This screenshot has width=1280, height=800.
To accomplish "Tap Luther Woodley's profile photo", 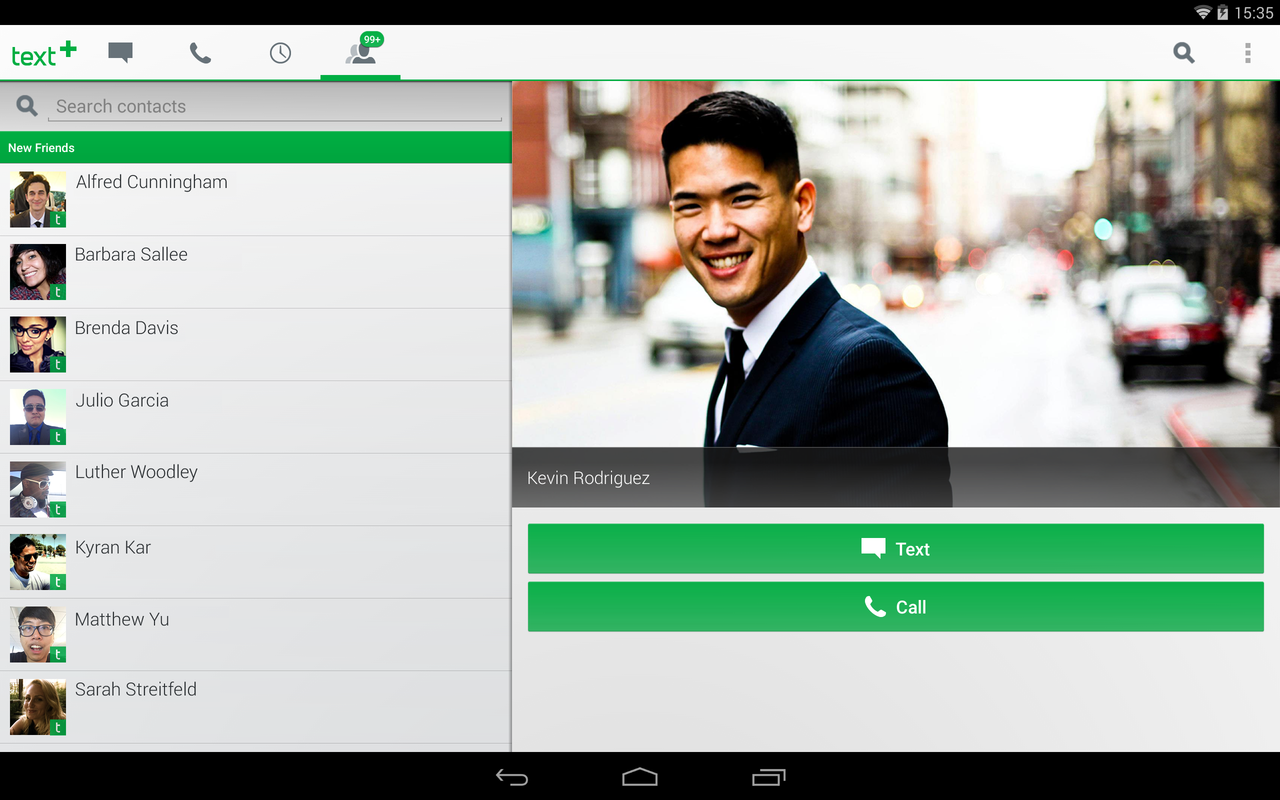I will point(38,490).
